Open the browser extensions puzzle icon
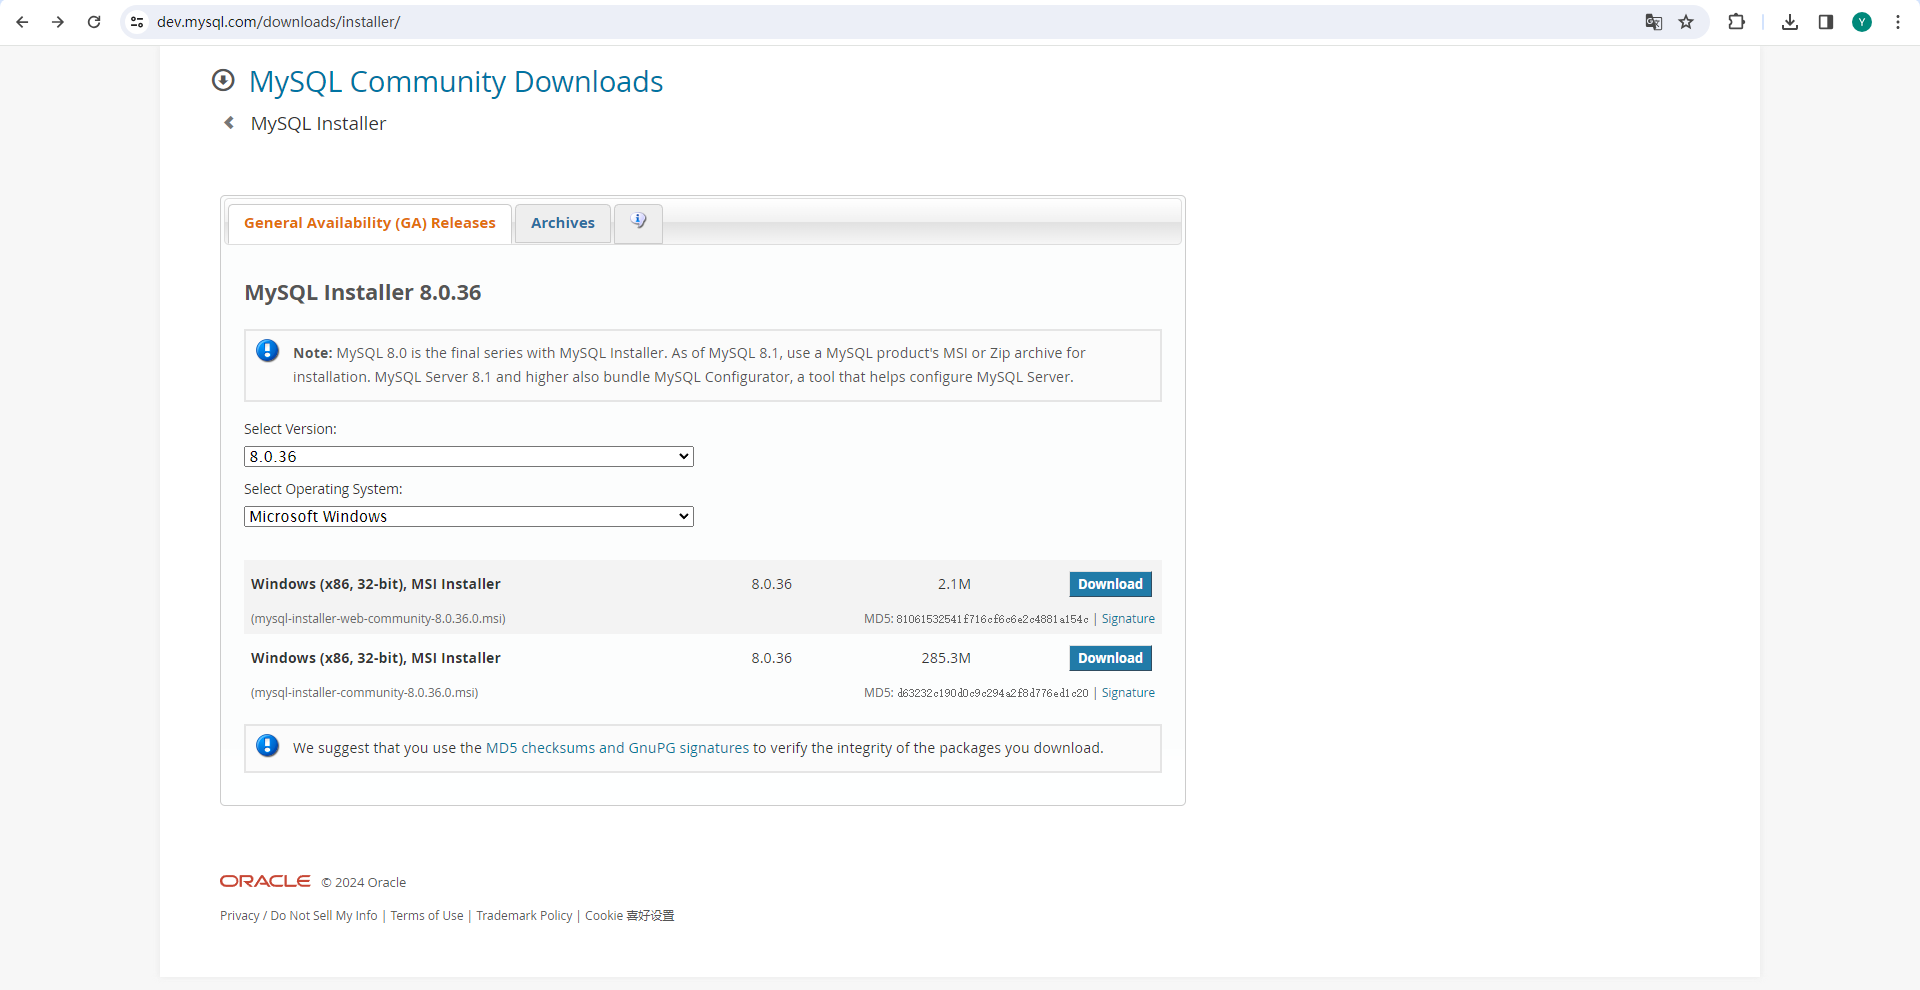The image size is (1920, 990). coord(1736,22)
